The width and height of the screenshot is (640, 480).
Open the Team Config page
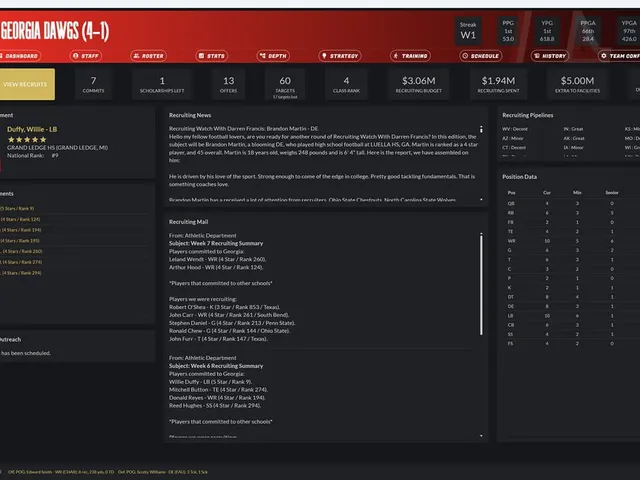point(620,56)
